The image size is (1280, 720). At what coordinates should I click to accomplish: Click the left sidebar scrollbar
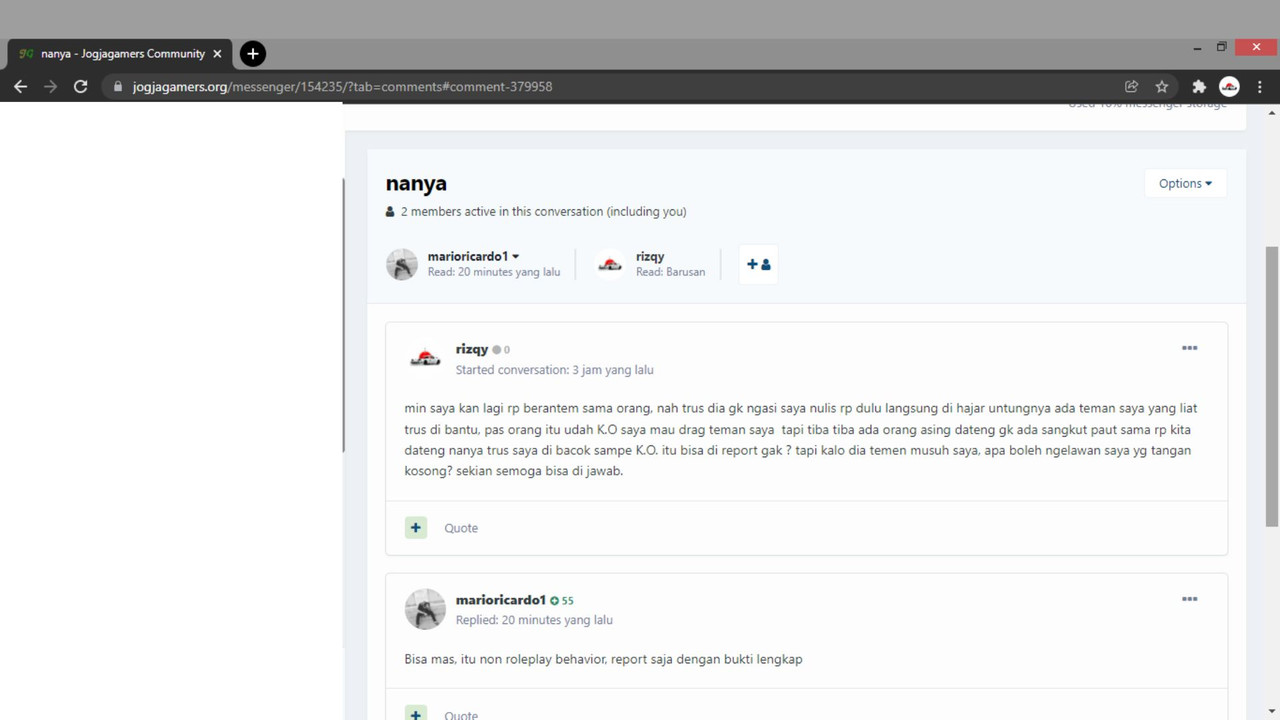pos(343,315)
